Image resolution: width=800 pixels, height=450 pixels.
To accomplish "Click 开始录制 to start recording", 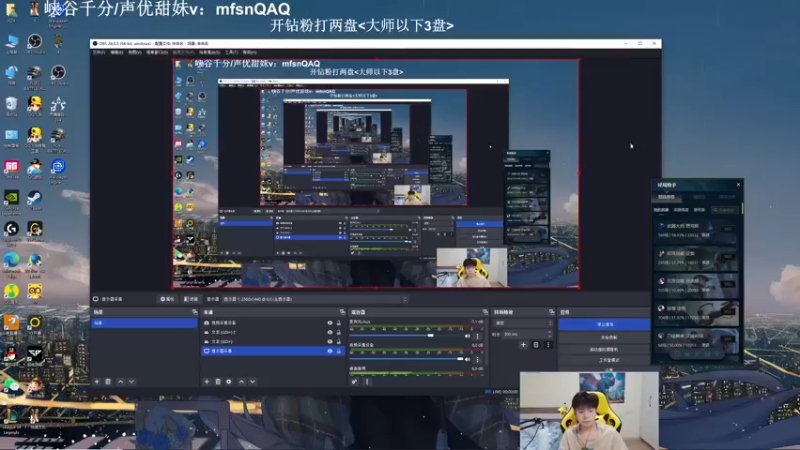I will [605, 337].
